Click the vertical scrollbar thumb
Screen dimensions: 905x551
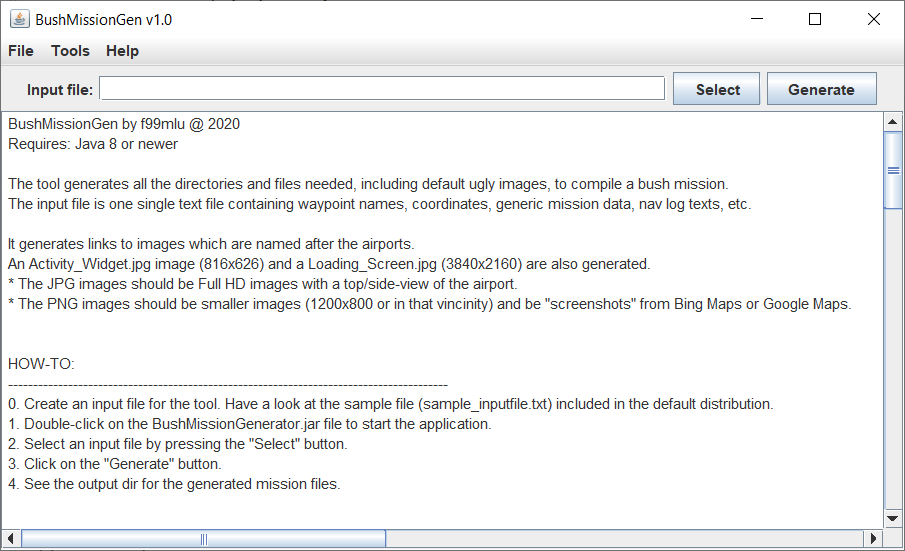tap(893, 170)
